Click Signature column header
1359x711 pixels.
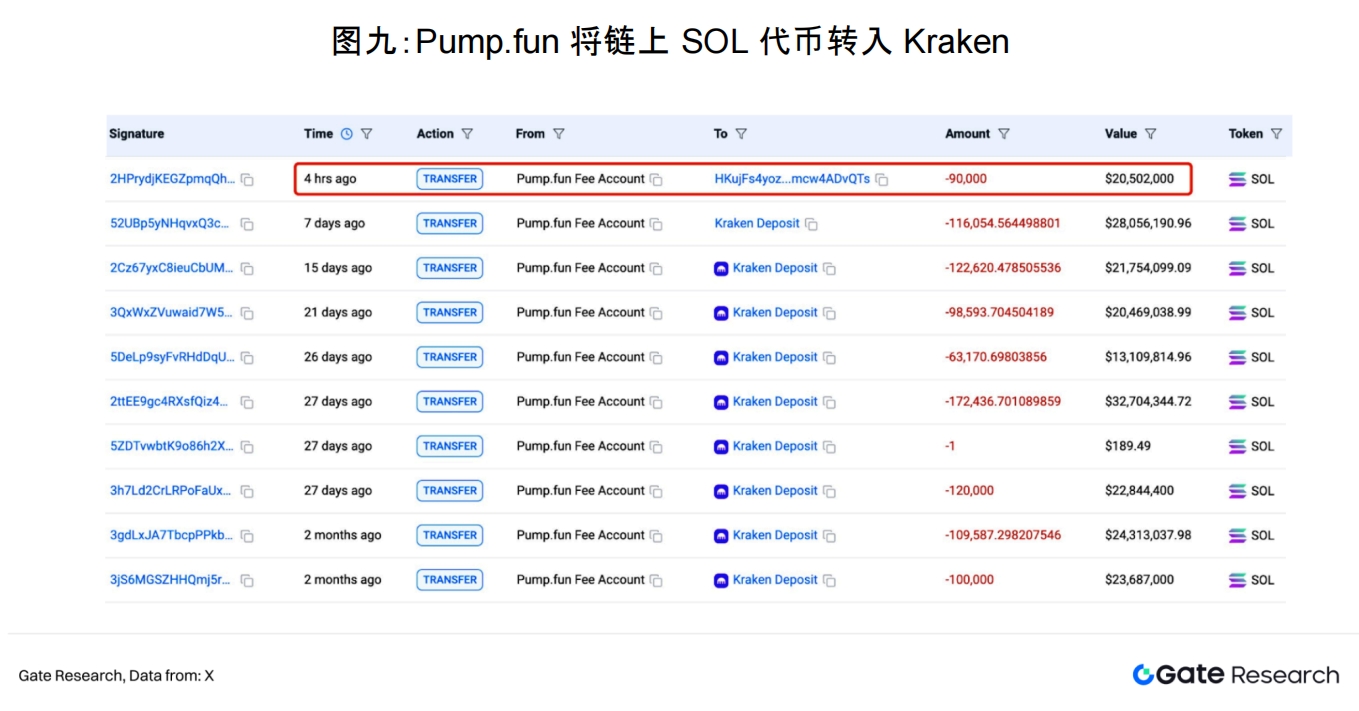click(136, 134)
